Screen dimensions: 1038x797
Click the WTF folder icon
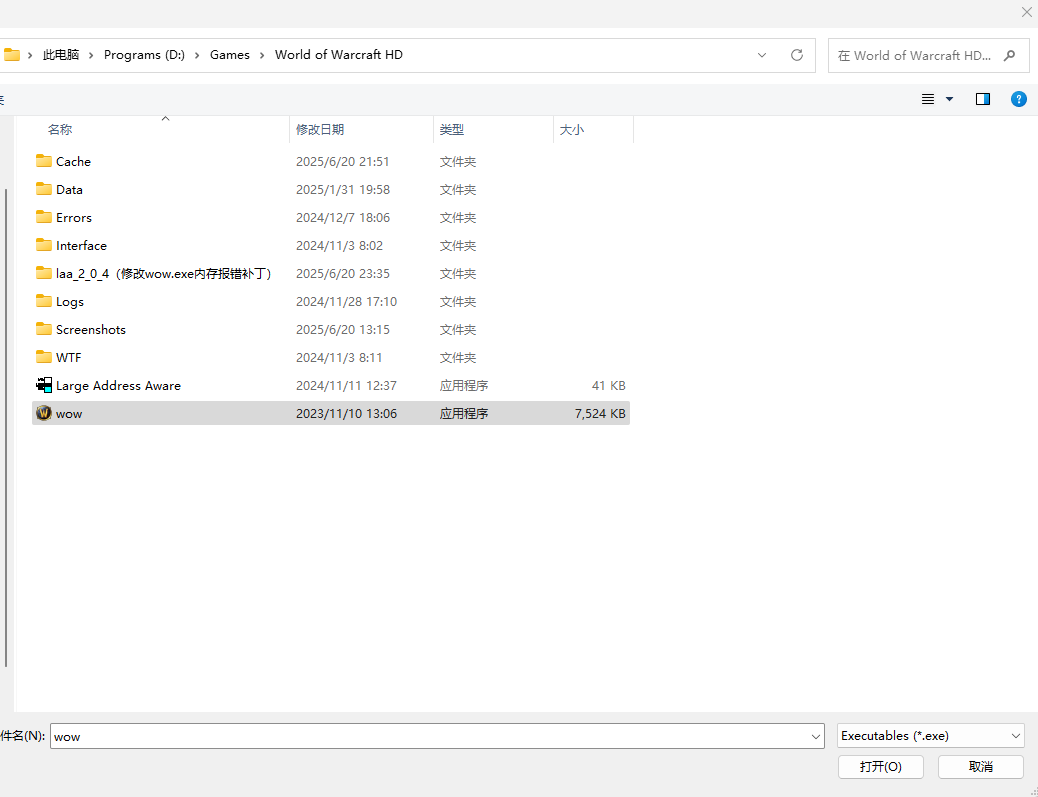point(44,357)
